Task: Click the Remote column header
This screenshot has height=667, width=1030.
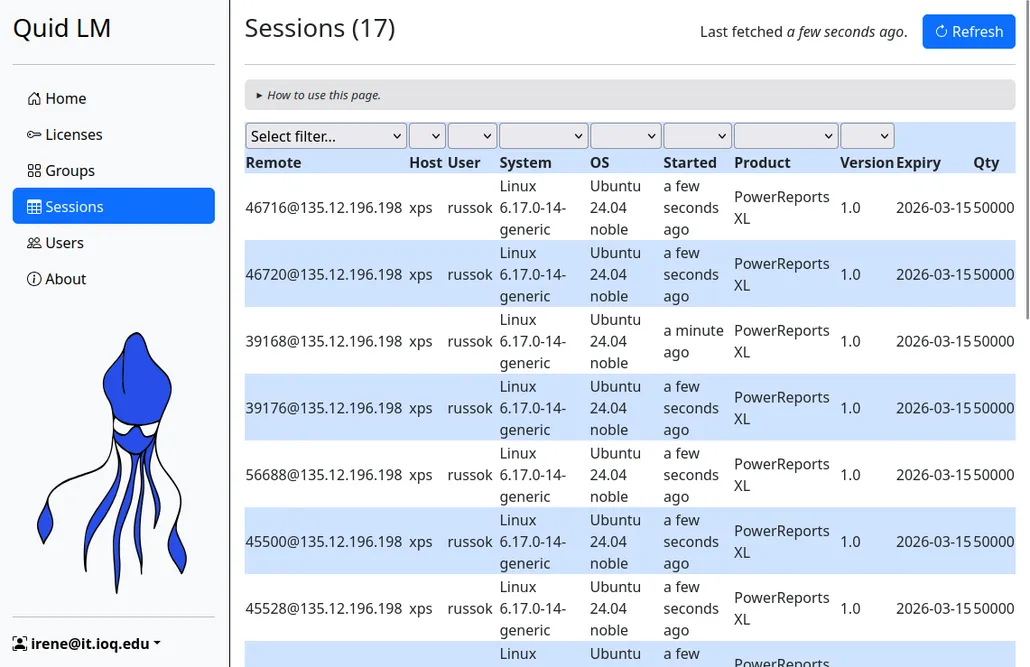Action: tap(273, 162)
